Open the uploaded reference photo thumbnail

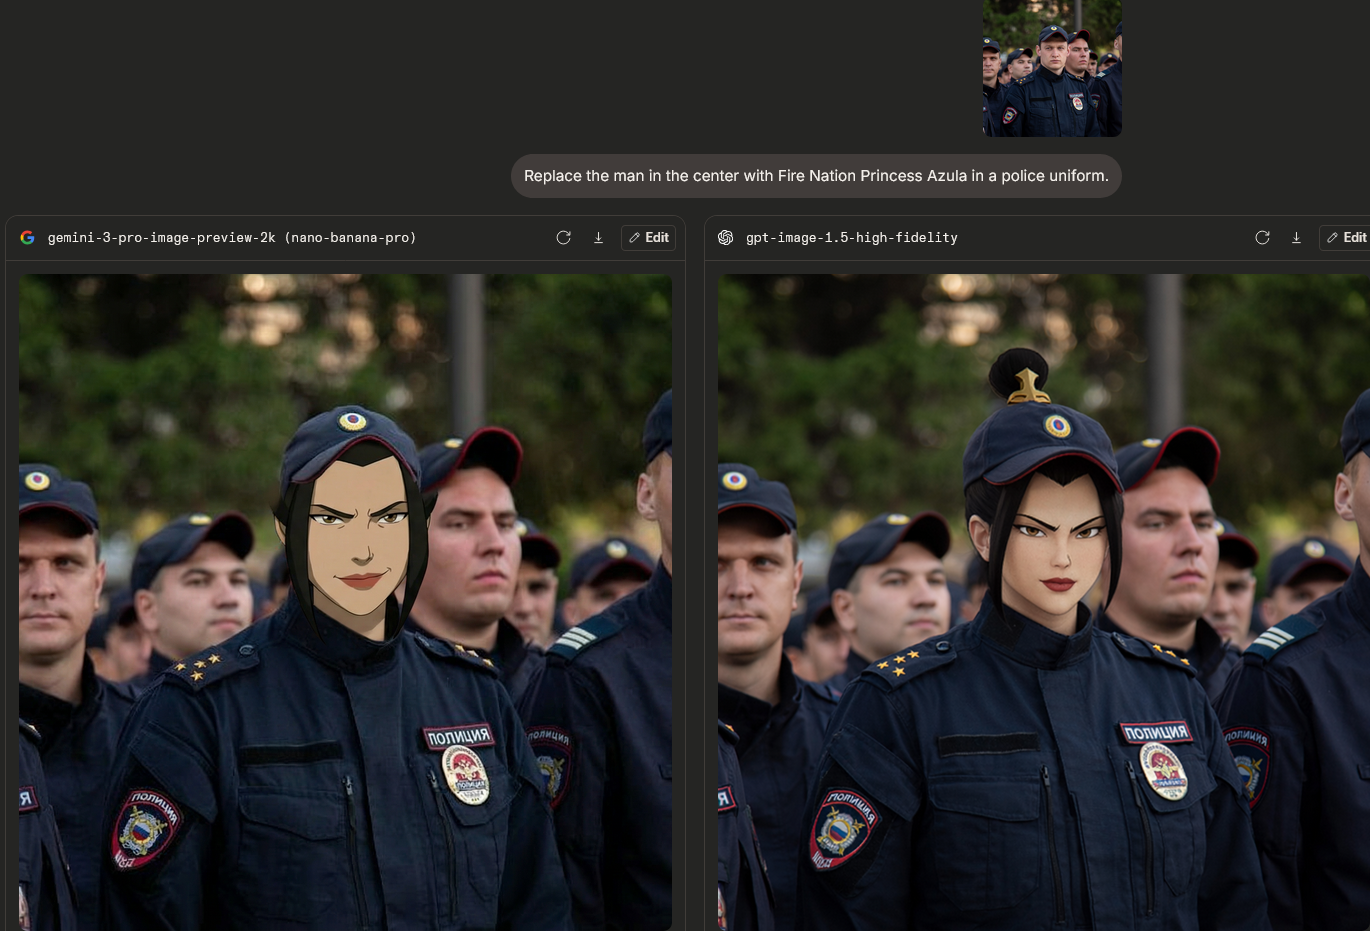[x=1052, y=68]
